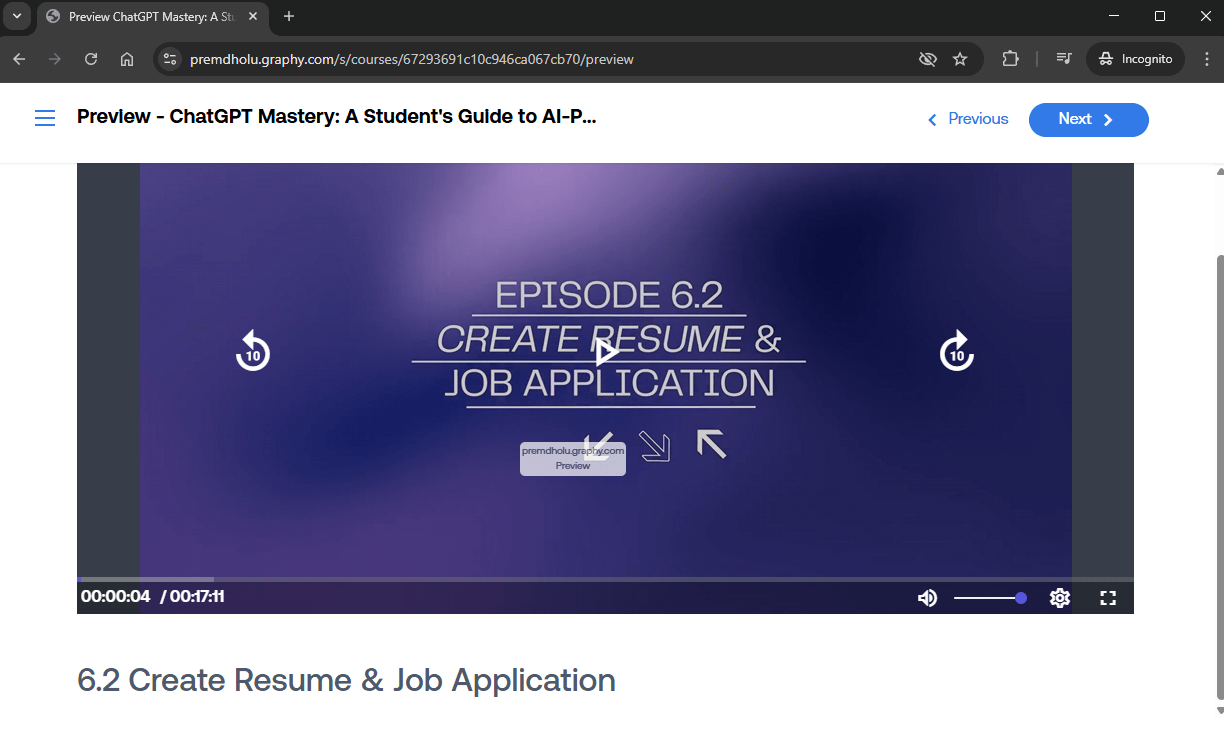Close the Preview ChatGPT Mastery tab
Image resolution: width=1224 pixels, height=730 pixels.
tap(253, 16)
